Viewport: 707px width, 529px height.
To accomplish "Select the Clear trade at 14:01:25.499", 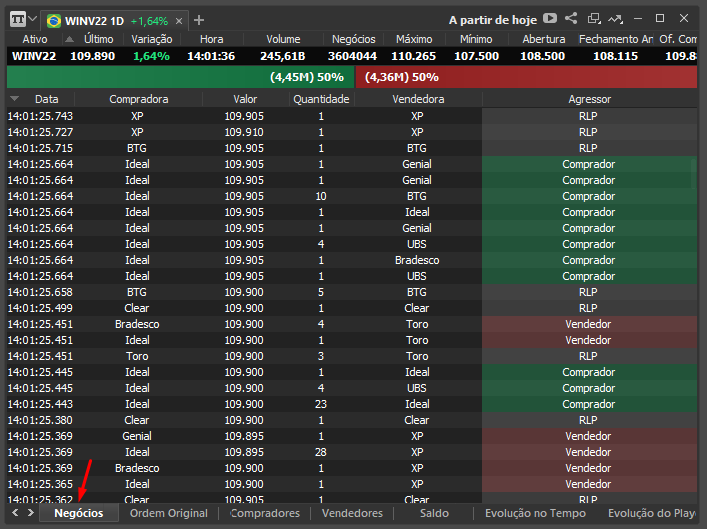I will point(352,308).
